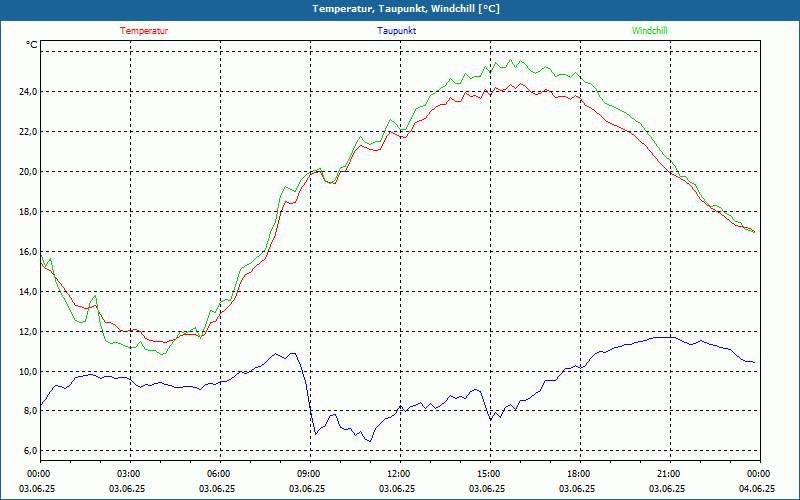Click the 09:00 time axis label
The height and width of the screenshot is (500, 800).
[310, 474]
